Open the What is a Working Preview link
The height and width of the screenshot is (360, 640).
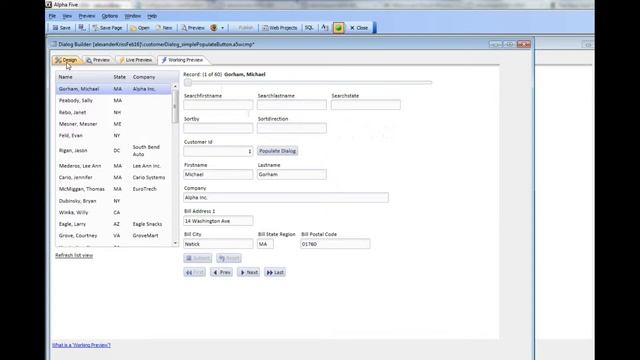[x=81, y=345]
